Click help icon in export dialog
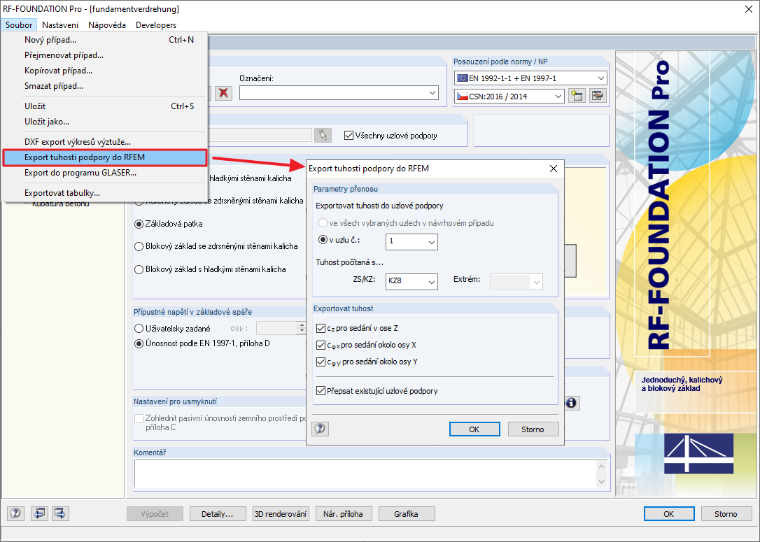 320,429
